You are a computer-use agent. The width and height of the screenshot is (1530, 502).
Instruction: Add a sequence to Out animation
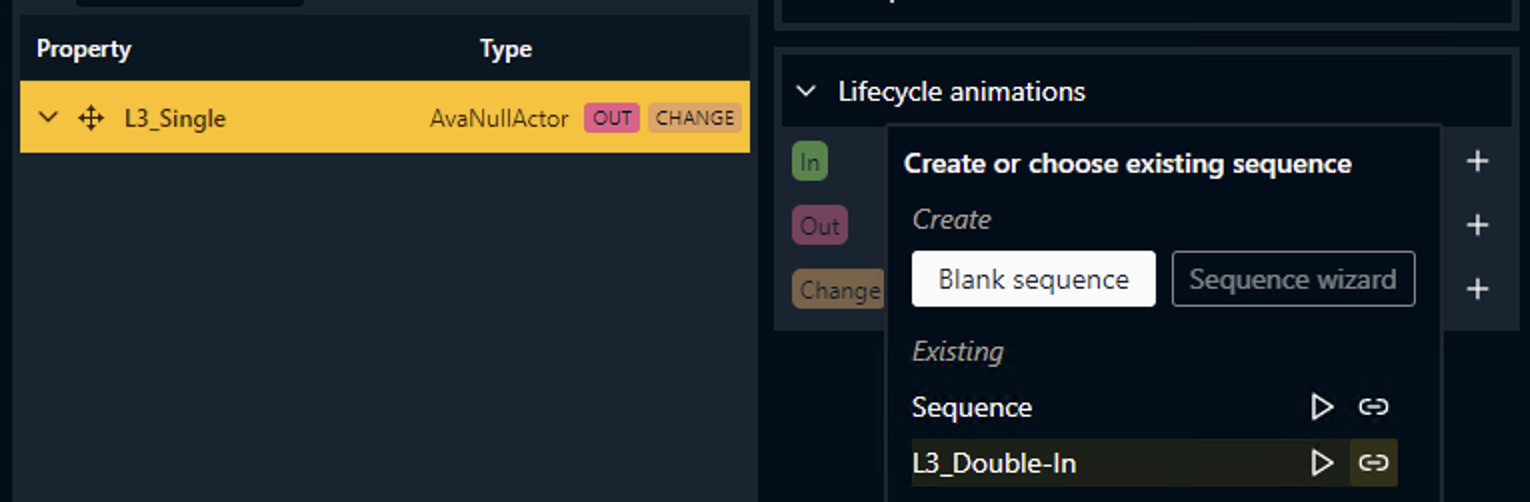[x=1477, y=225]
